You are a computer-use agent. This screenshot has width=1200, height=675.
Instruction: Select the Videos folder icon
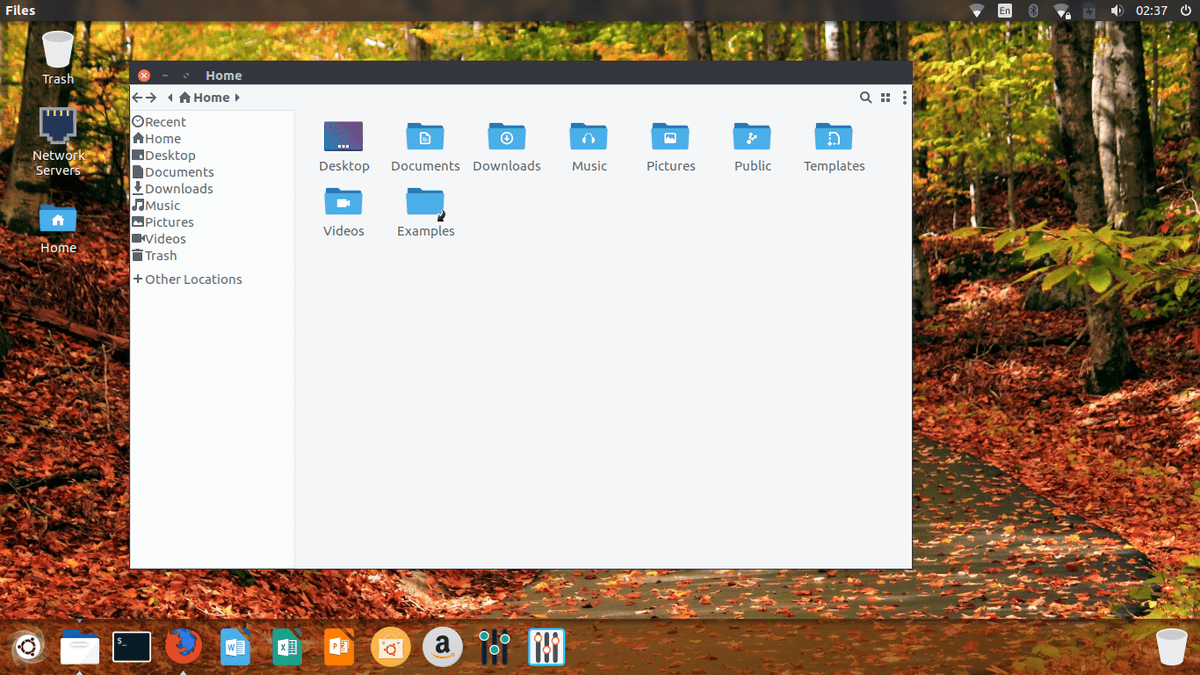click(x=343, y=203)
